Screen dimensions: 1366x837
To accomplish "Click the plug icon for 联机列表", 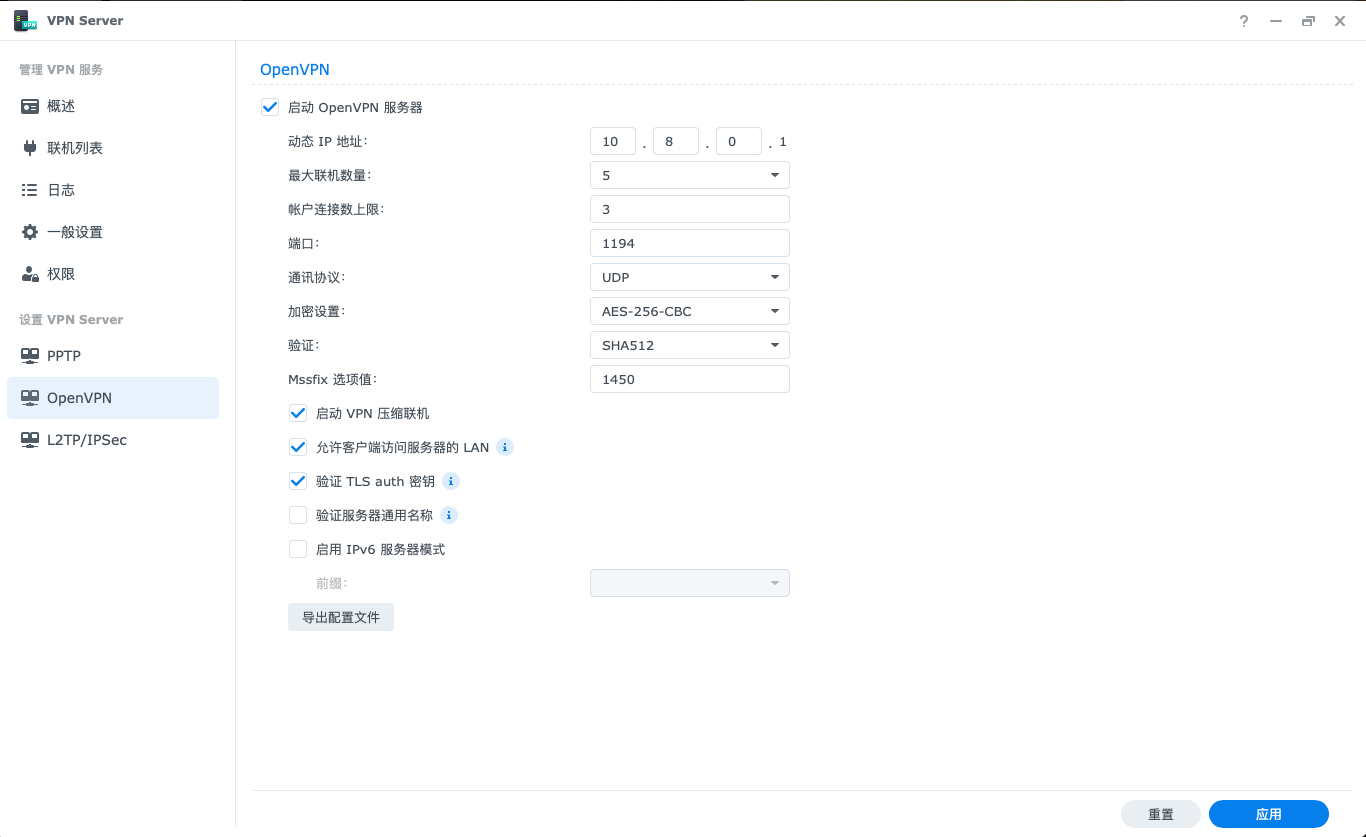I will pyautogui.click(x=30, y=148).
